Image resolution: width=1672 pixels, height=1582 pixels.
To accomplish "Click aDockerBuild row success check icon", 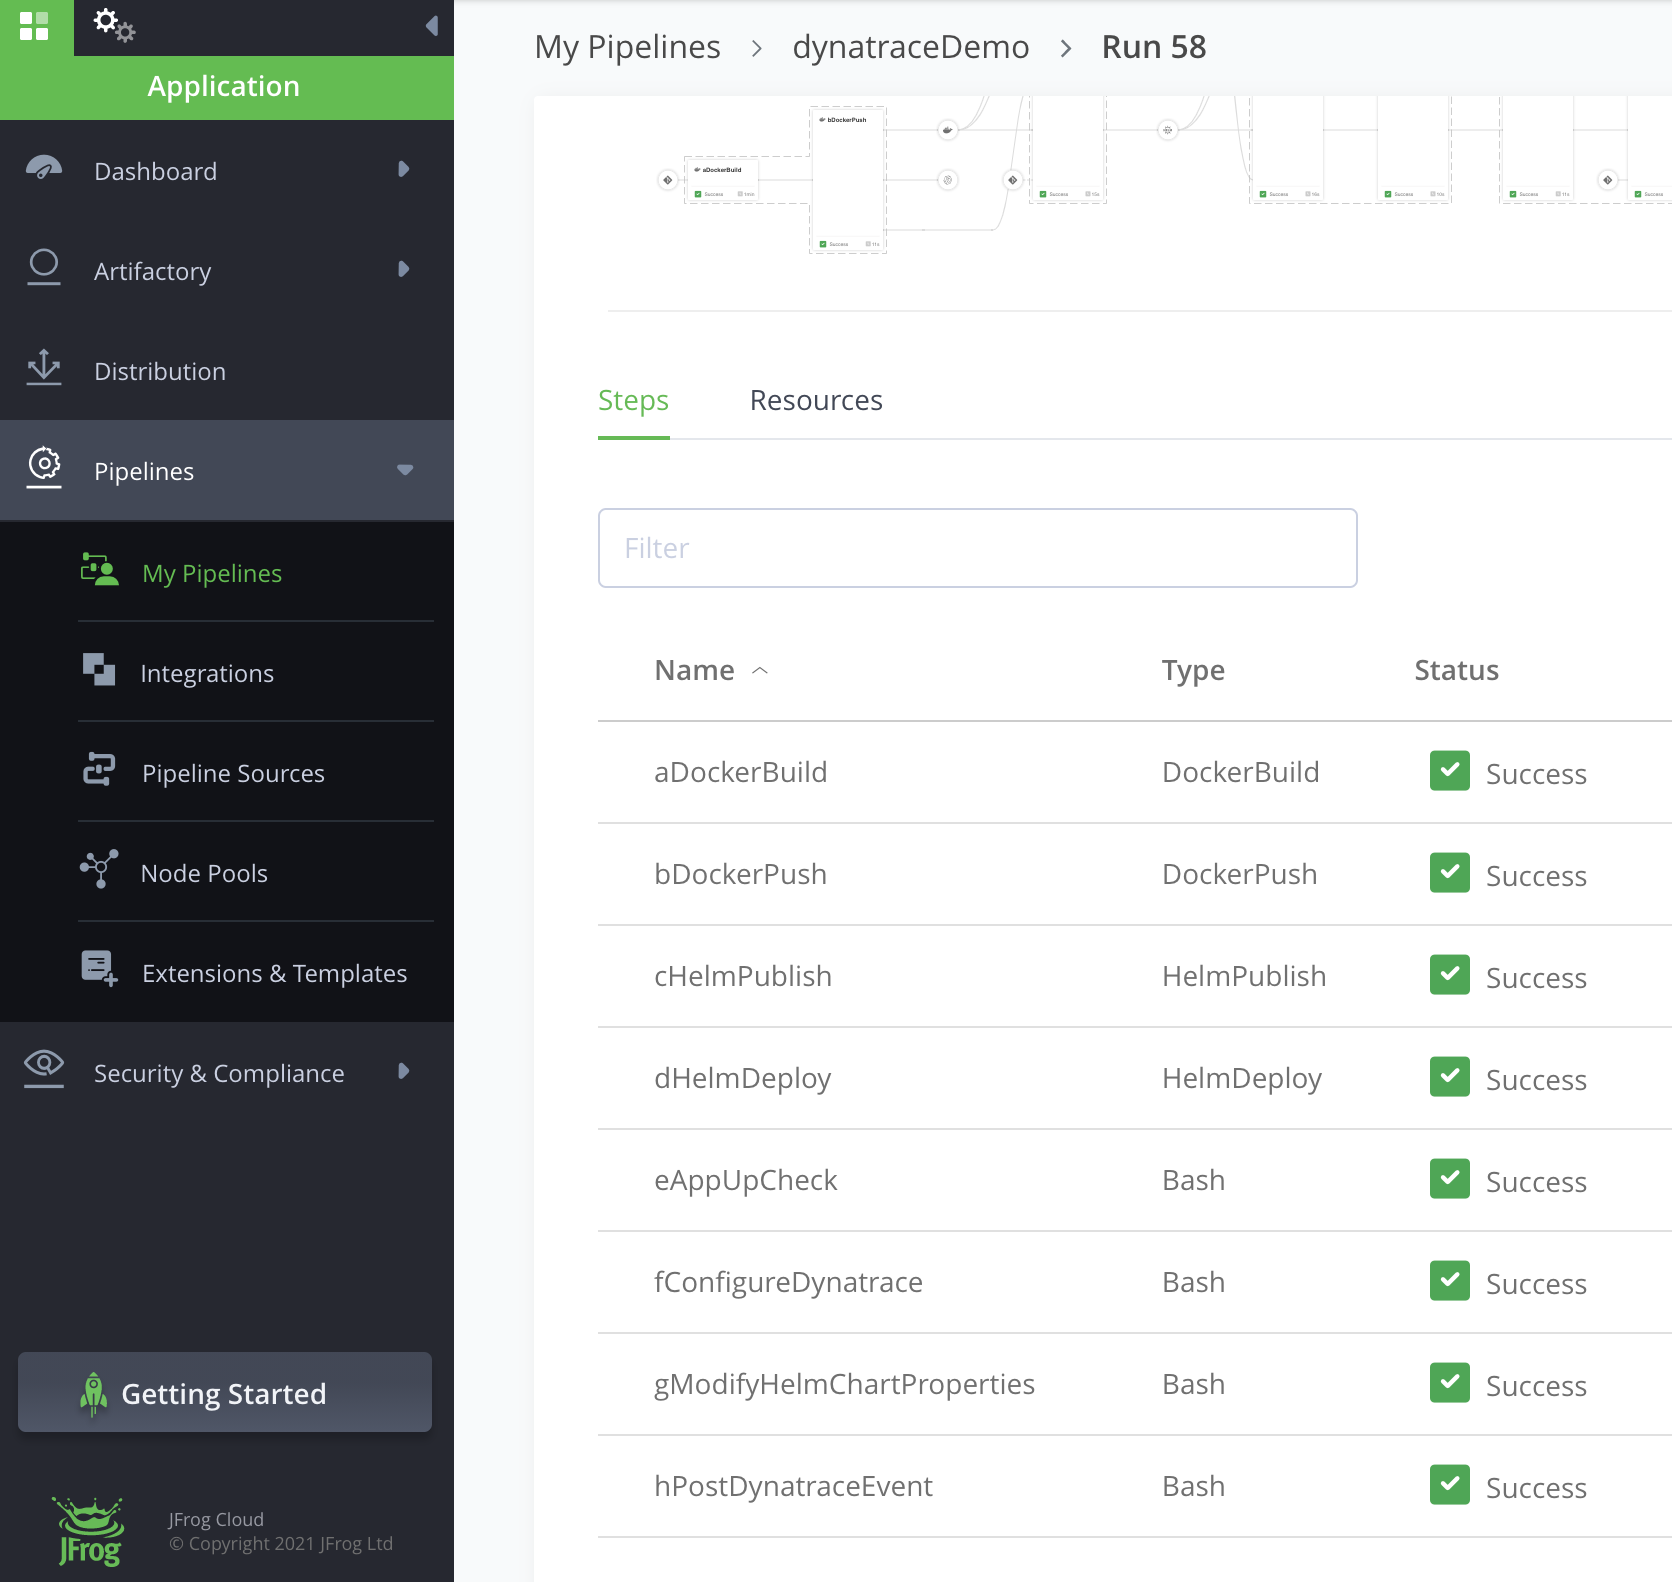I will click(x=1450, y=771).
